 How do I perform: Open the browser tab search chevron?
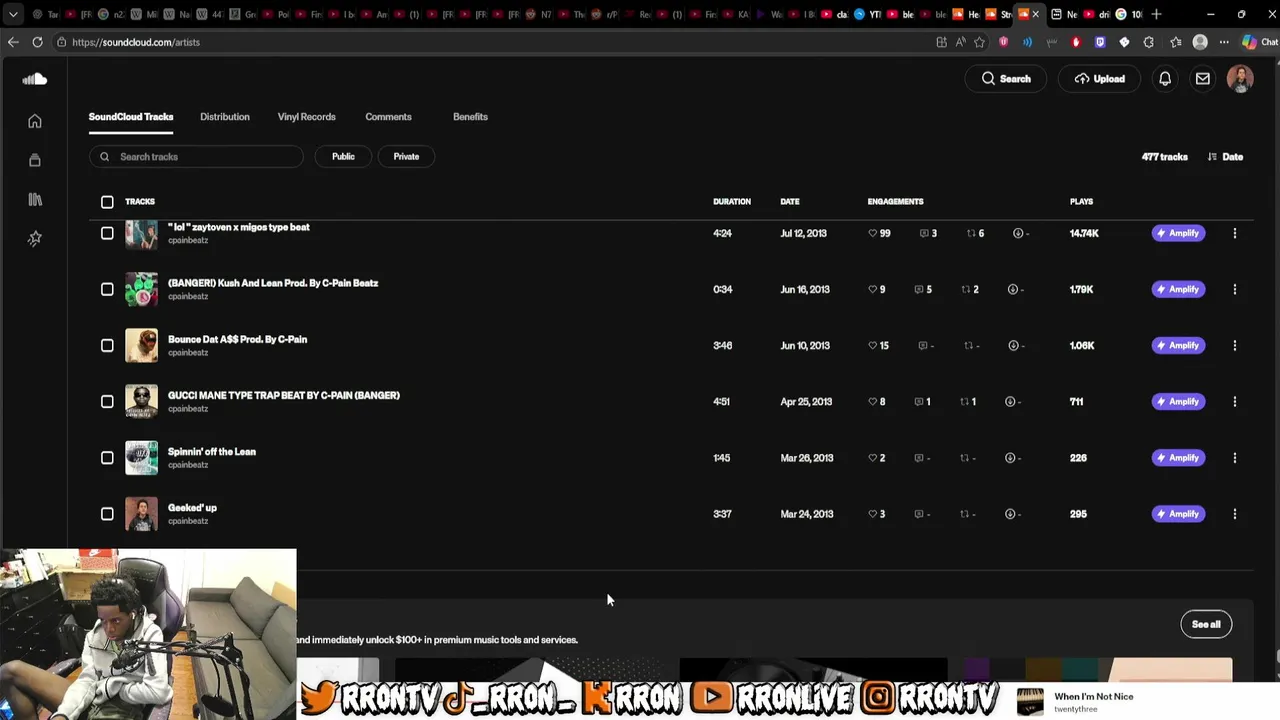(13, 14)
